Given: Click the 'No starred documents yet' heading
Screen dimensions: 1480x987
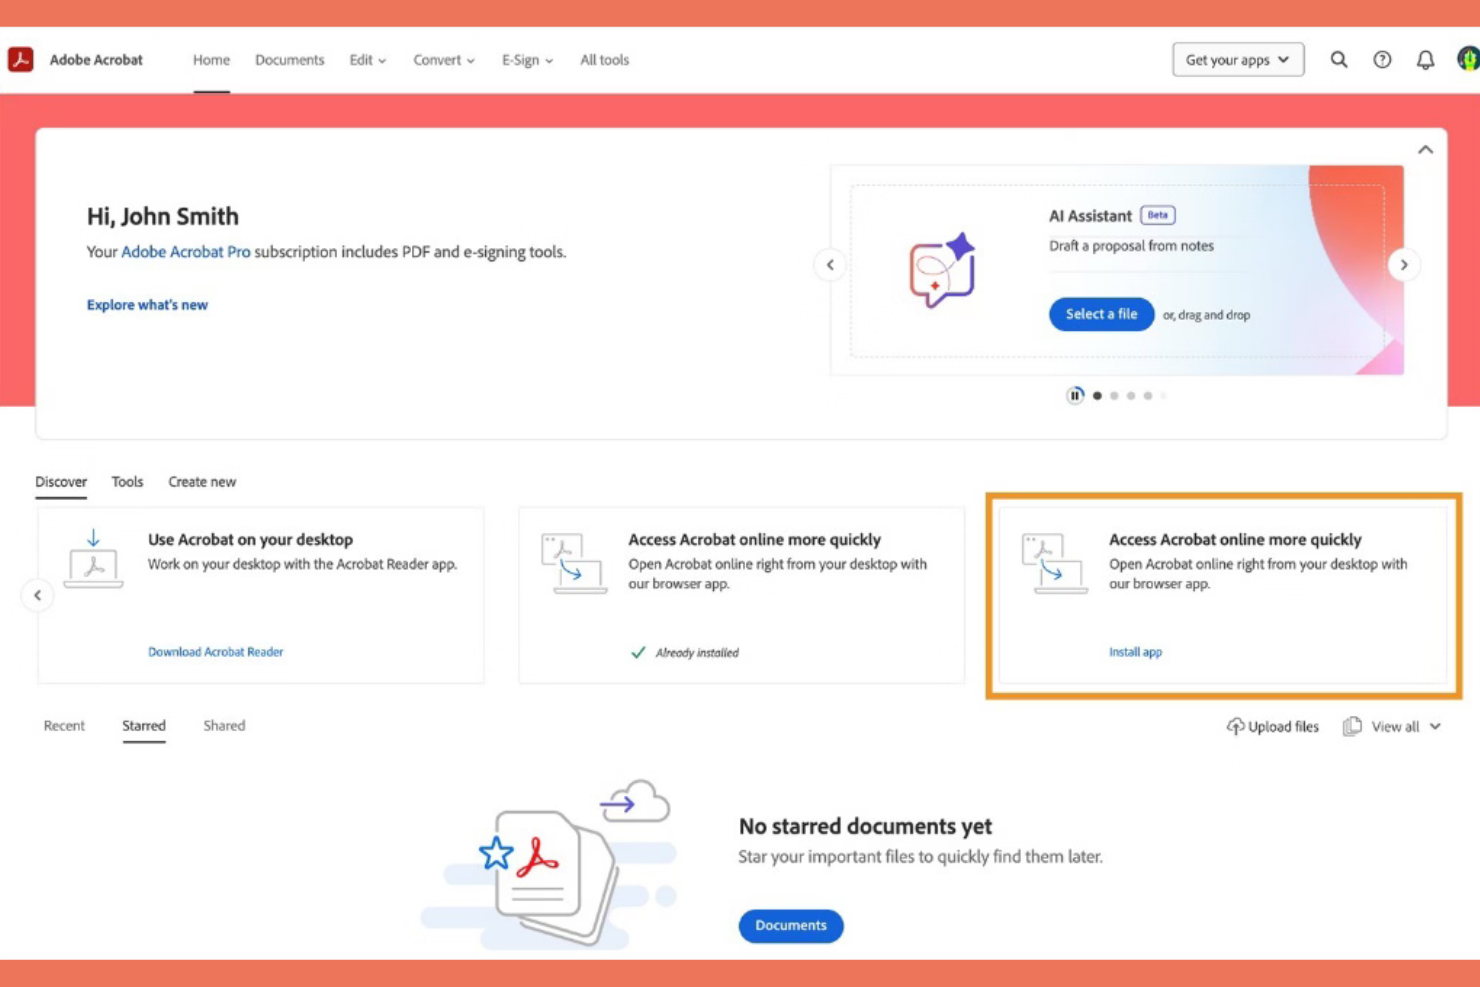Looking at the screenshot, I should (865, 826).
